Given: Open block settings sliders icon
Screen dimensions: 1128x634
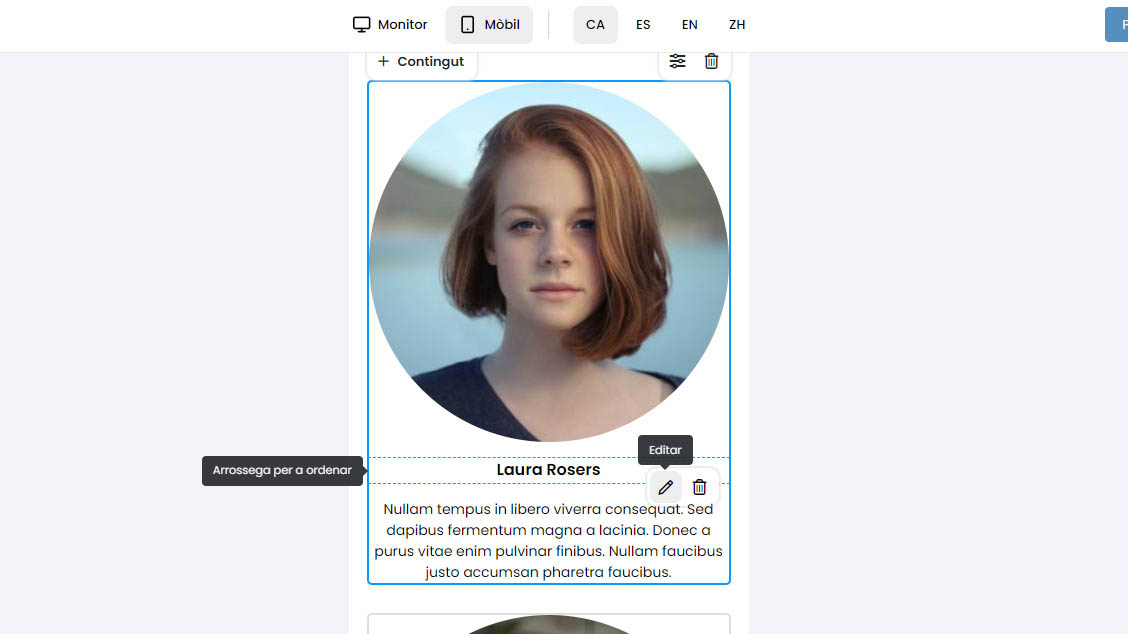Looking at the screenshot, I should (x=678, y=61).
